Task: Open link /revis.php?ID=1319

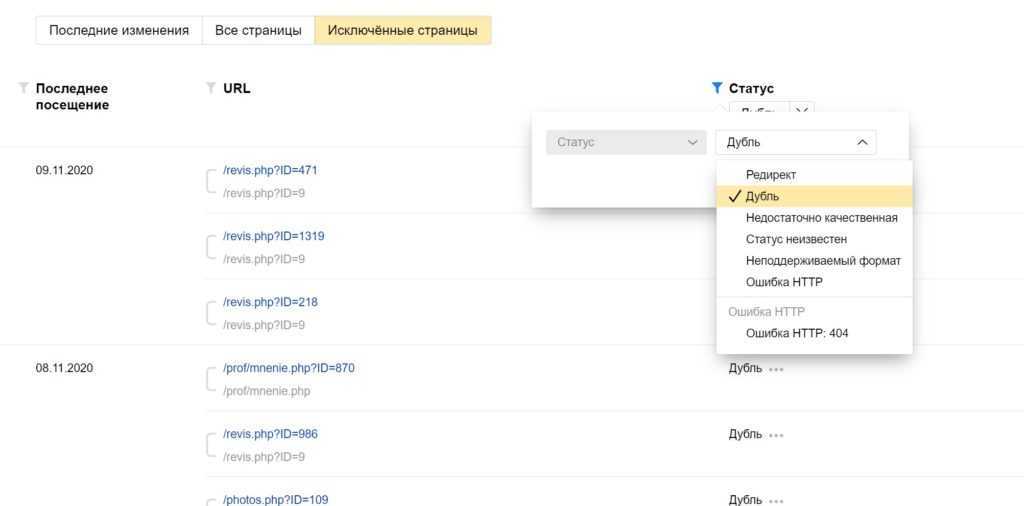Action: (x=273, y=236)
